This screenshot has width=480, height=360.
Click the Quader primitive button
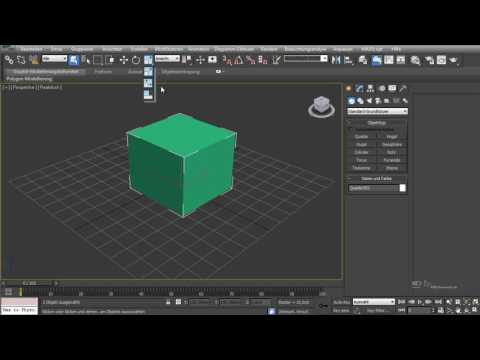tap(361, 137)
